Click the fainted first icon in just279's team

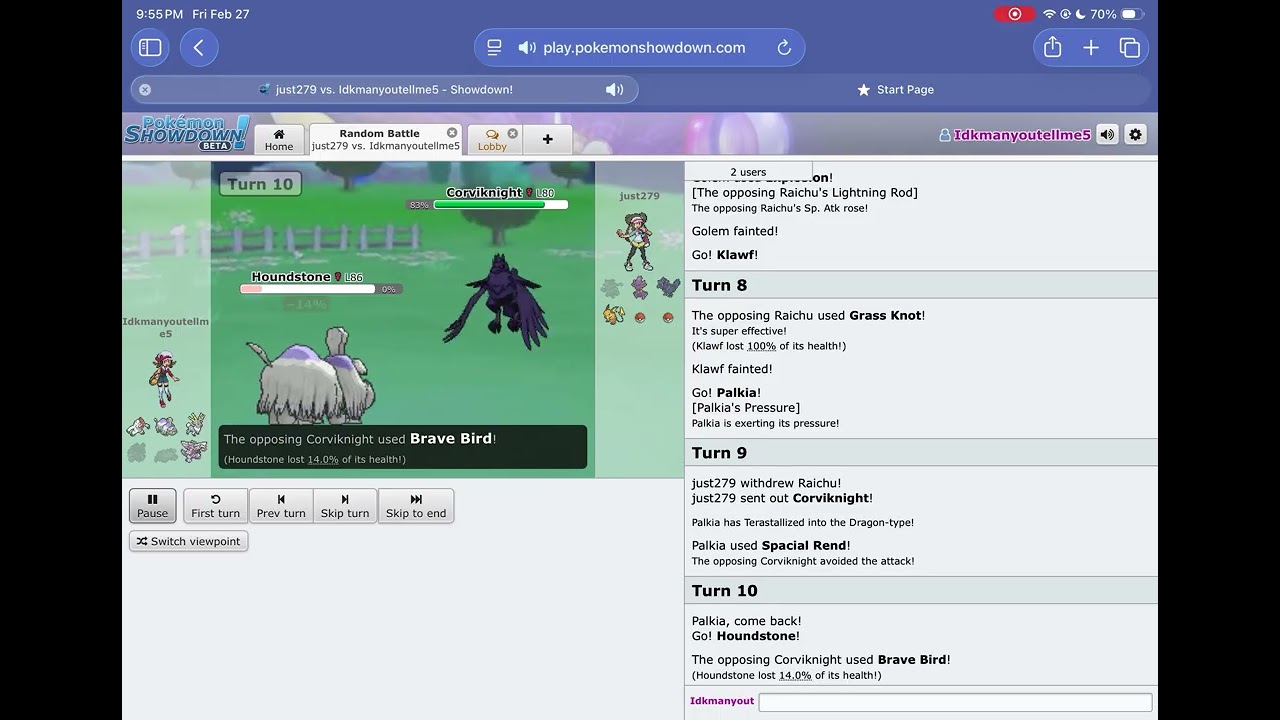611,288
